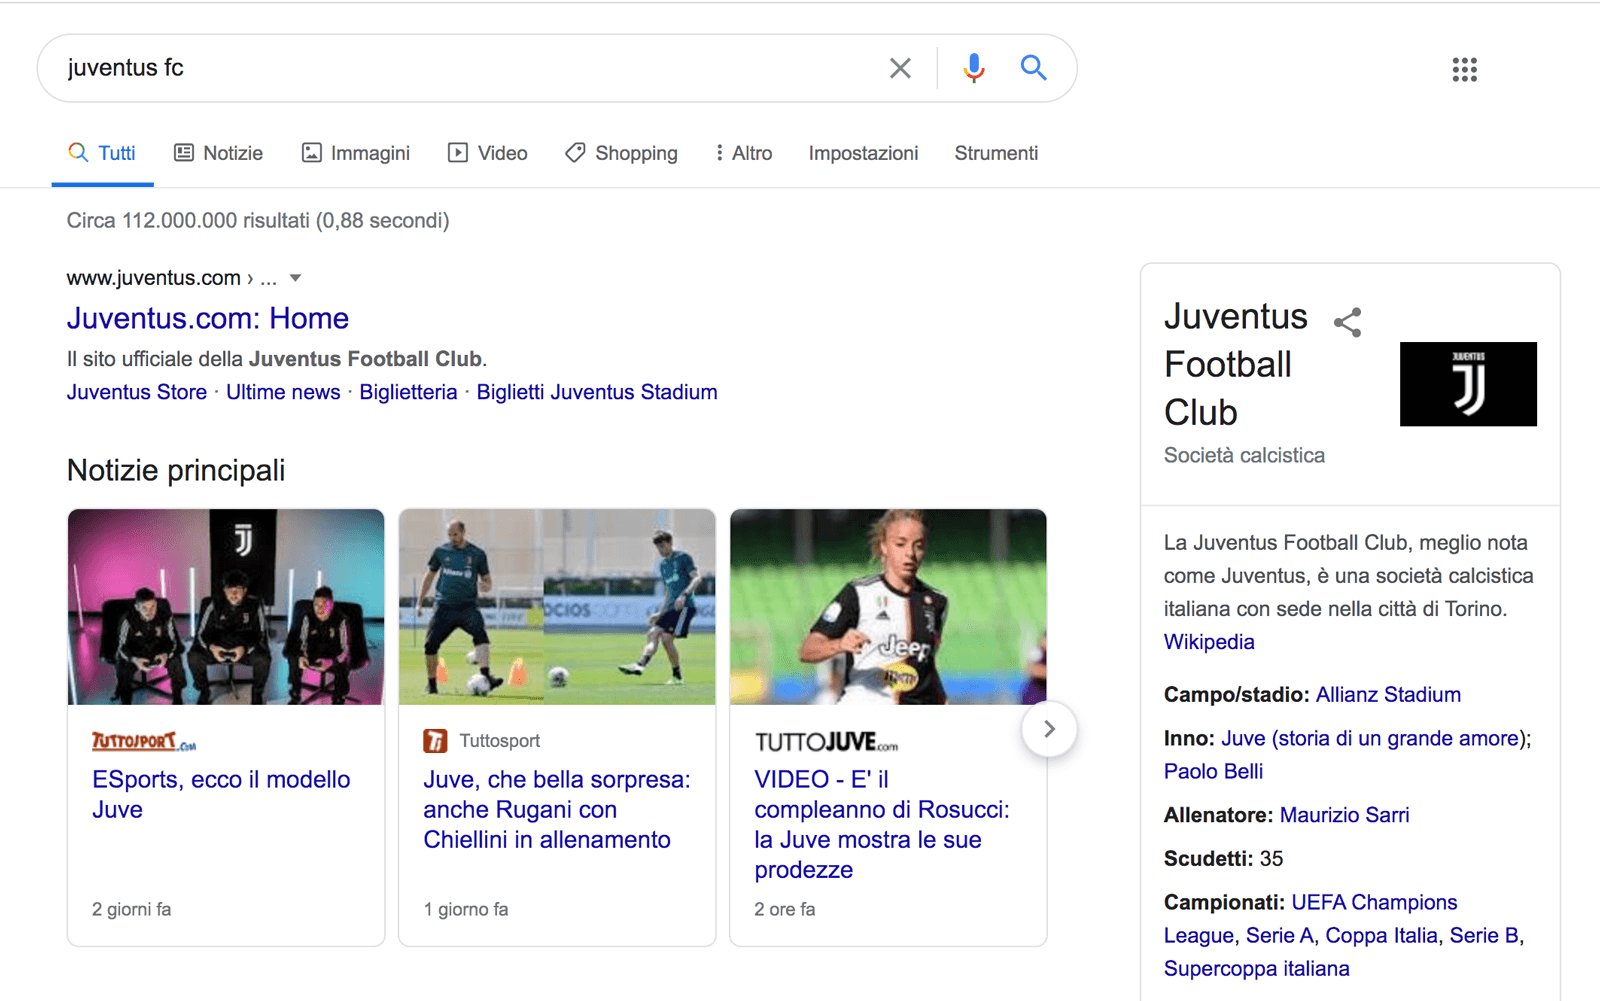Click the Juventus logo thumbnail in knowledge panel
This screenshot has width=1600, height=1001.
pyautogui.click(x=1468, y=384)
